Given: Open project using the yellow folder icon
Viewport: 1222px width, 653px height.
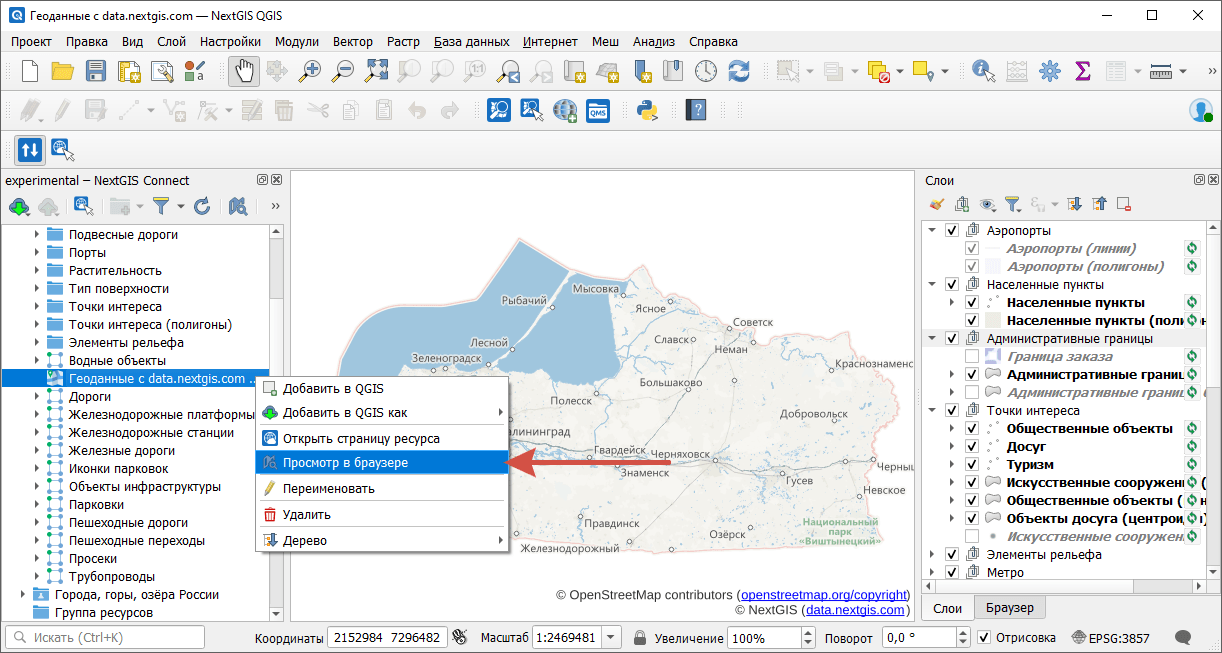Looking at the screenshot, I should [63, 71].
